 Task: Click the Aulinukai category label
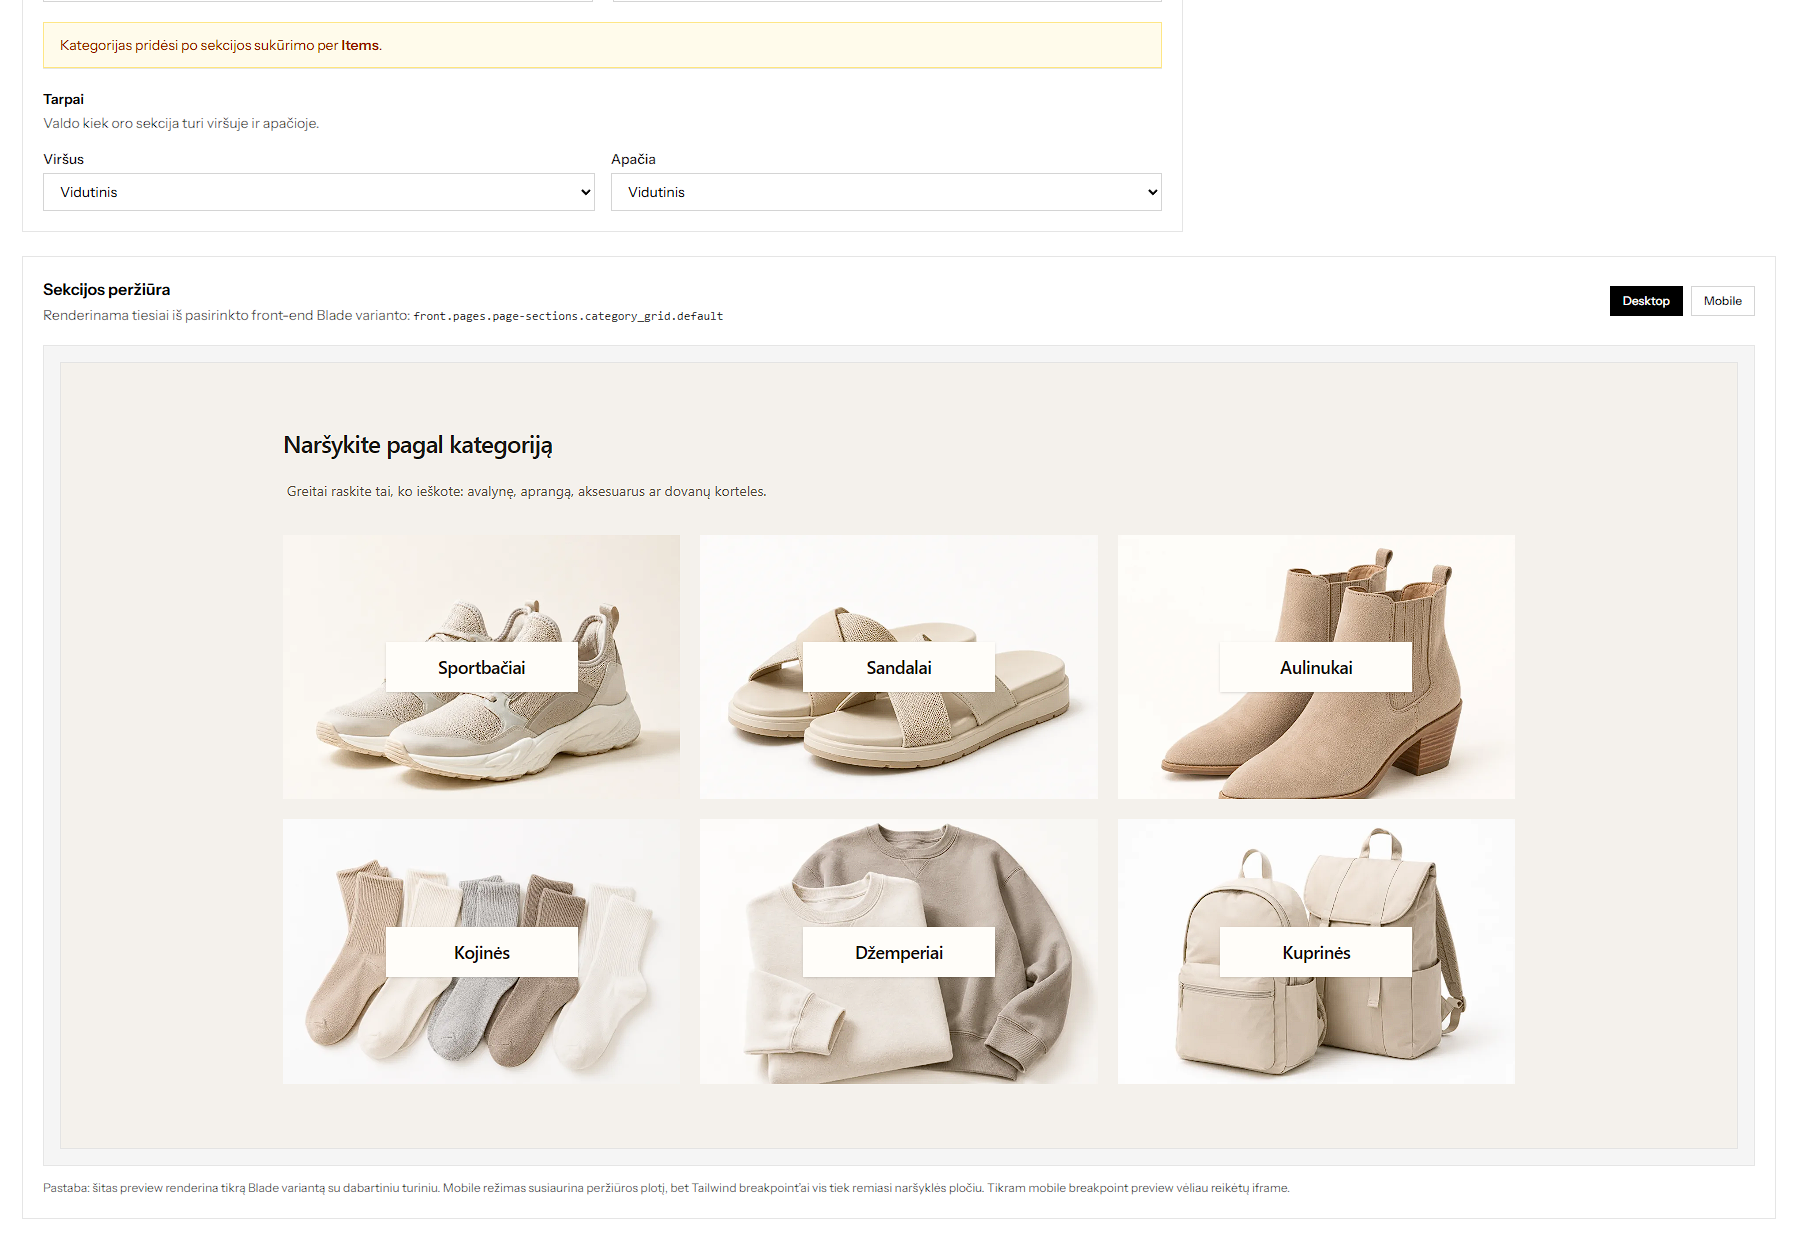click(1316, 667)
